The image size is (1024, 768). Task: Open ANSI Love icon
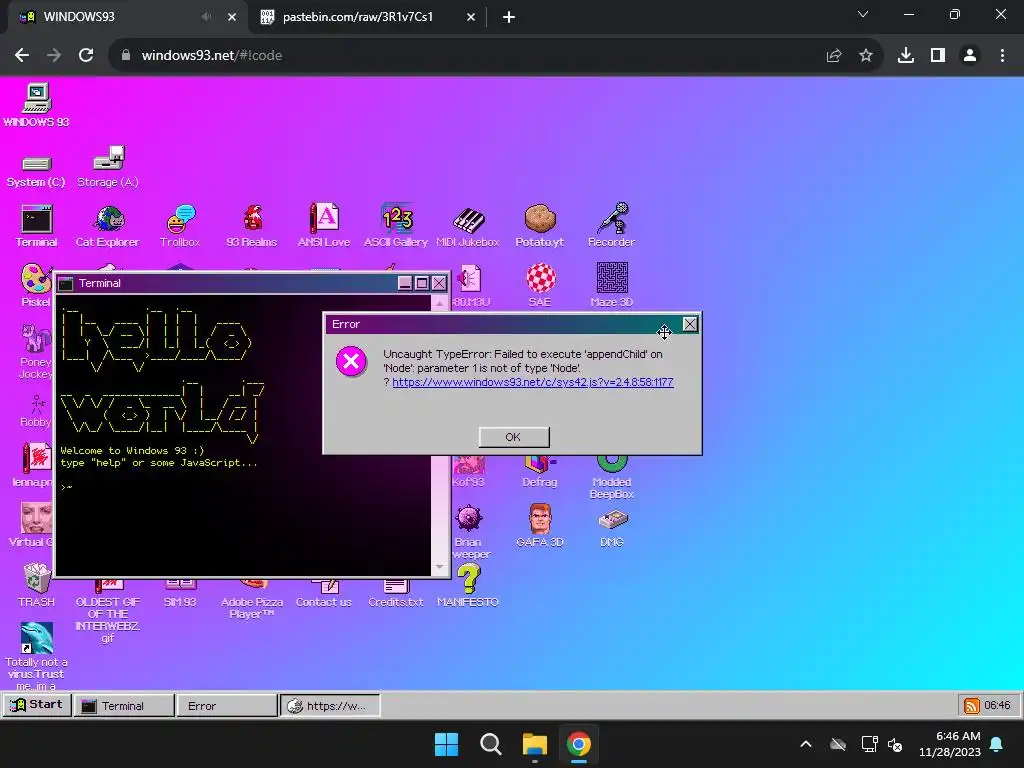(324, 226)
